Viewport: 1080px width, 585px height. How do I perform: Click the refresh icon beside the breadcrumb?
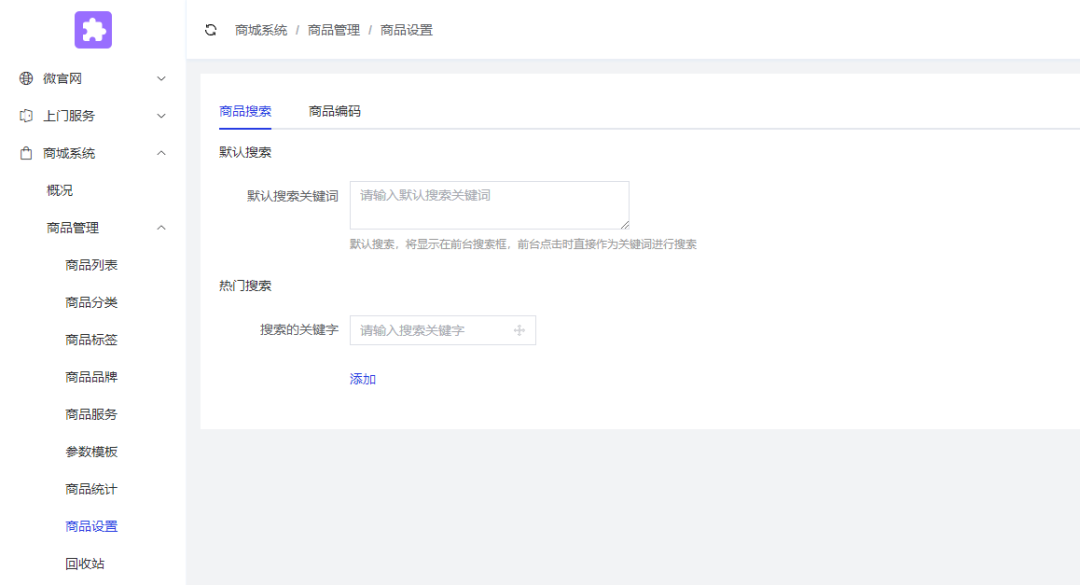coord(211,30)
